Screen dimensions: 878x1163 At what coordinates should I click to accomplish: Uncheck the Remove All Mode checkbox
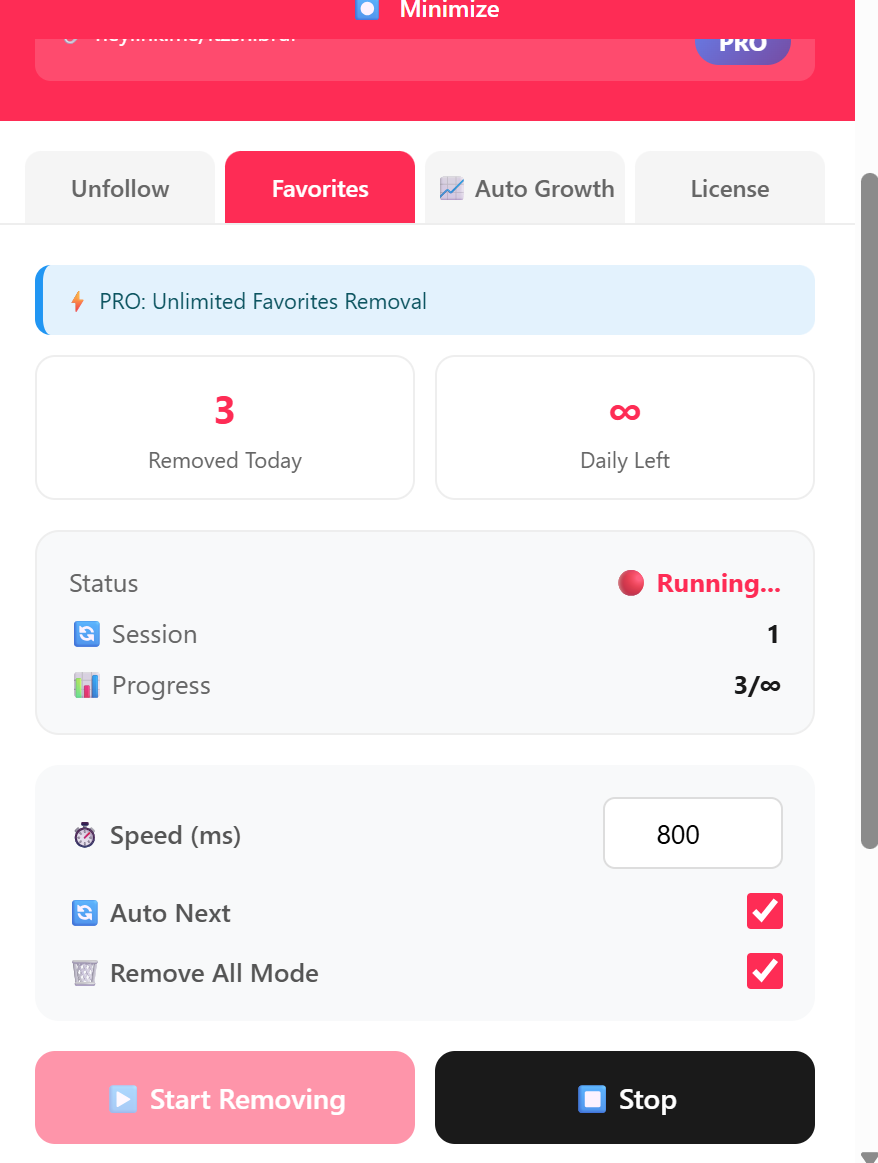[765, 971]
